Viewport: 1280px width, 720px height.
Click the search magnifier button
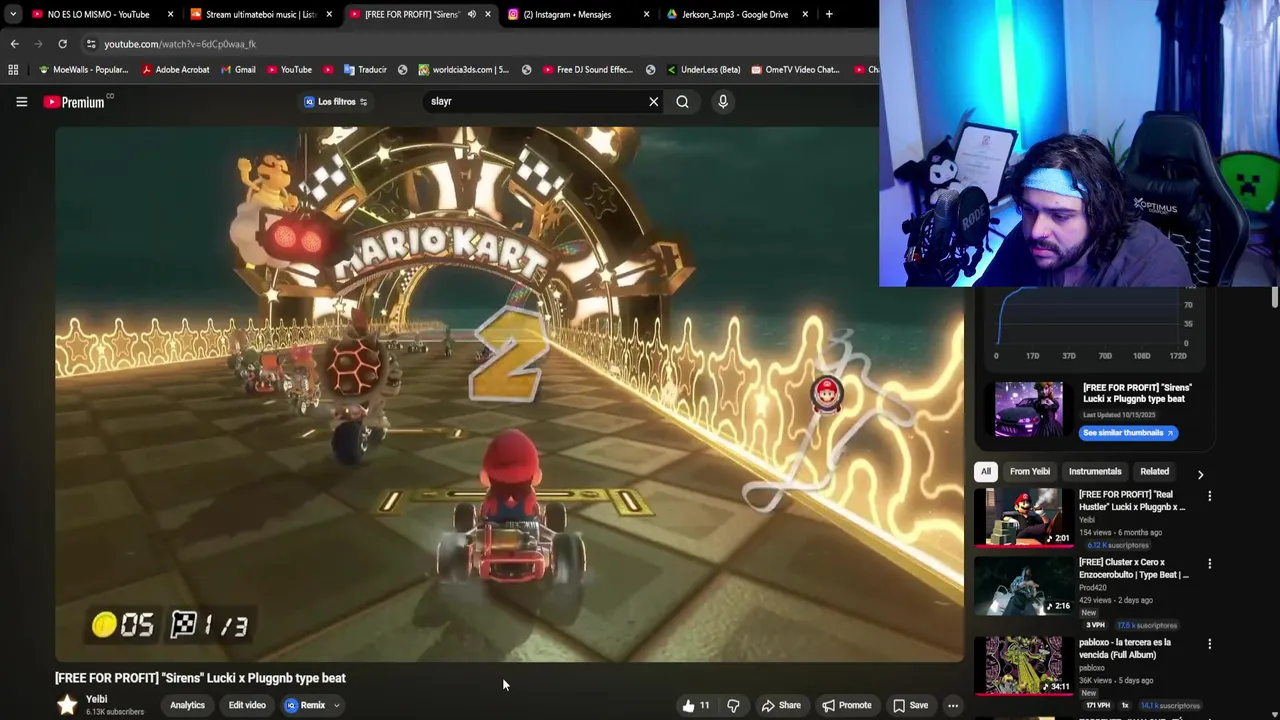682,101
